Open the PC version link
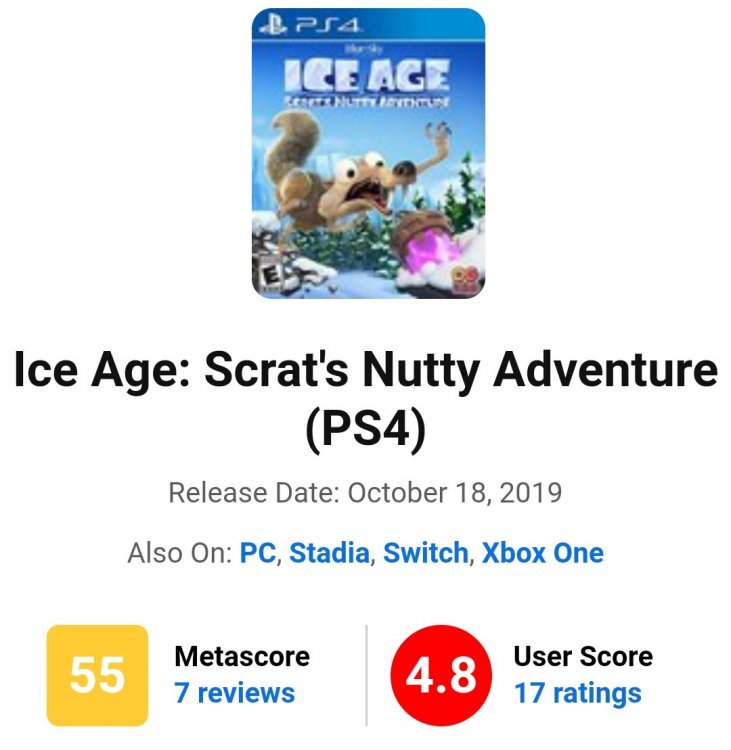The height and width of the screenshot is (750, 731). point(258,552)
